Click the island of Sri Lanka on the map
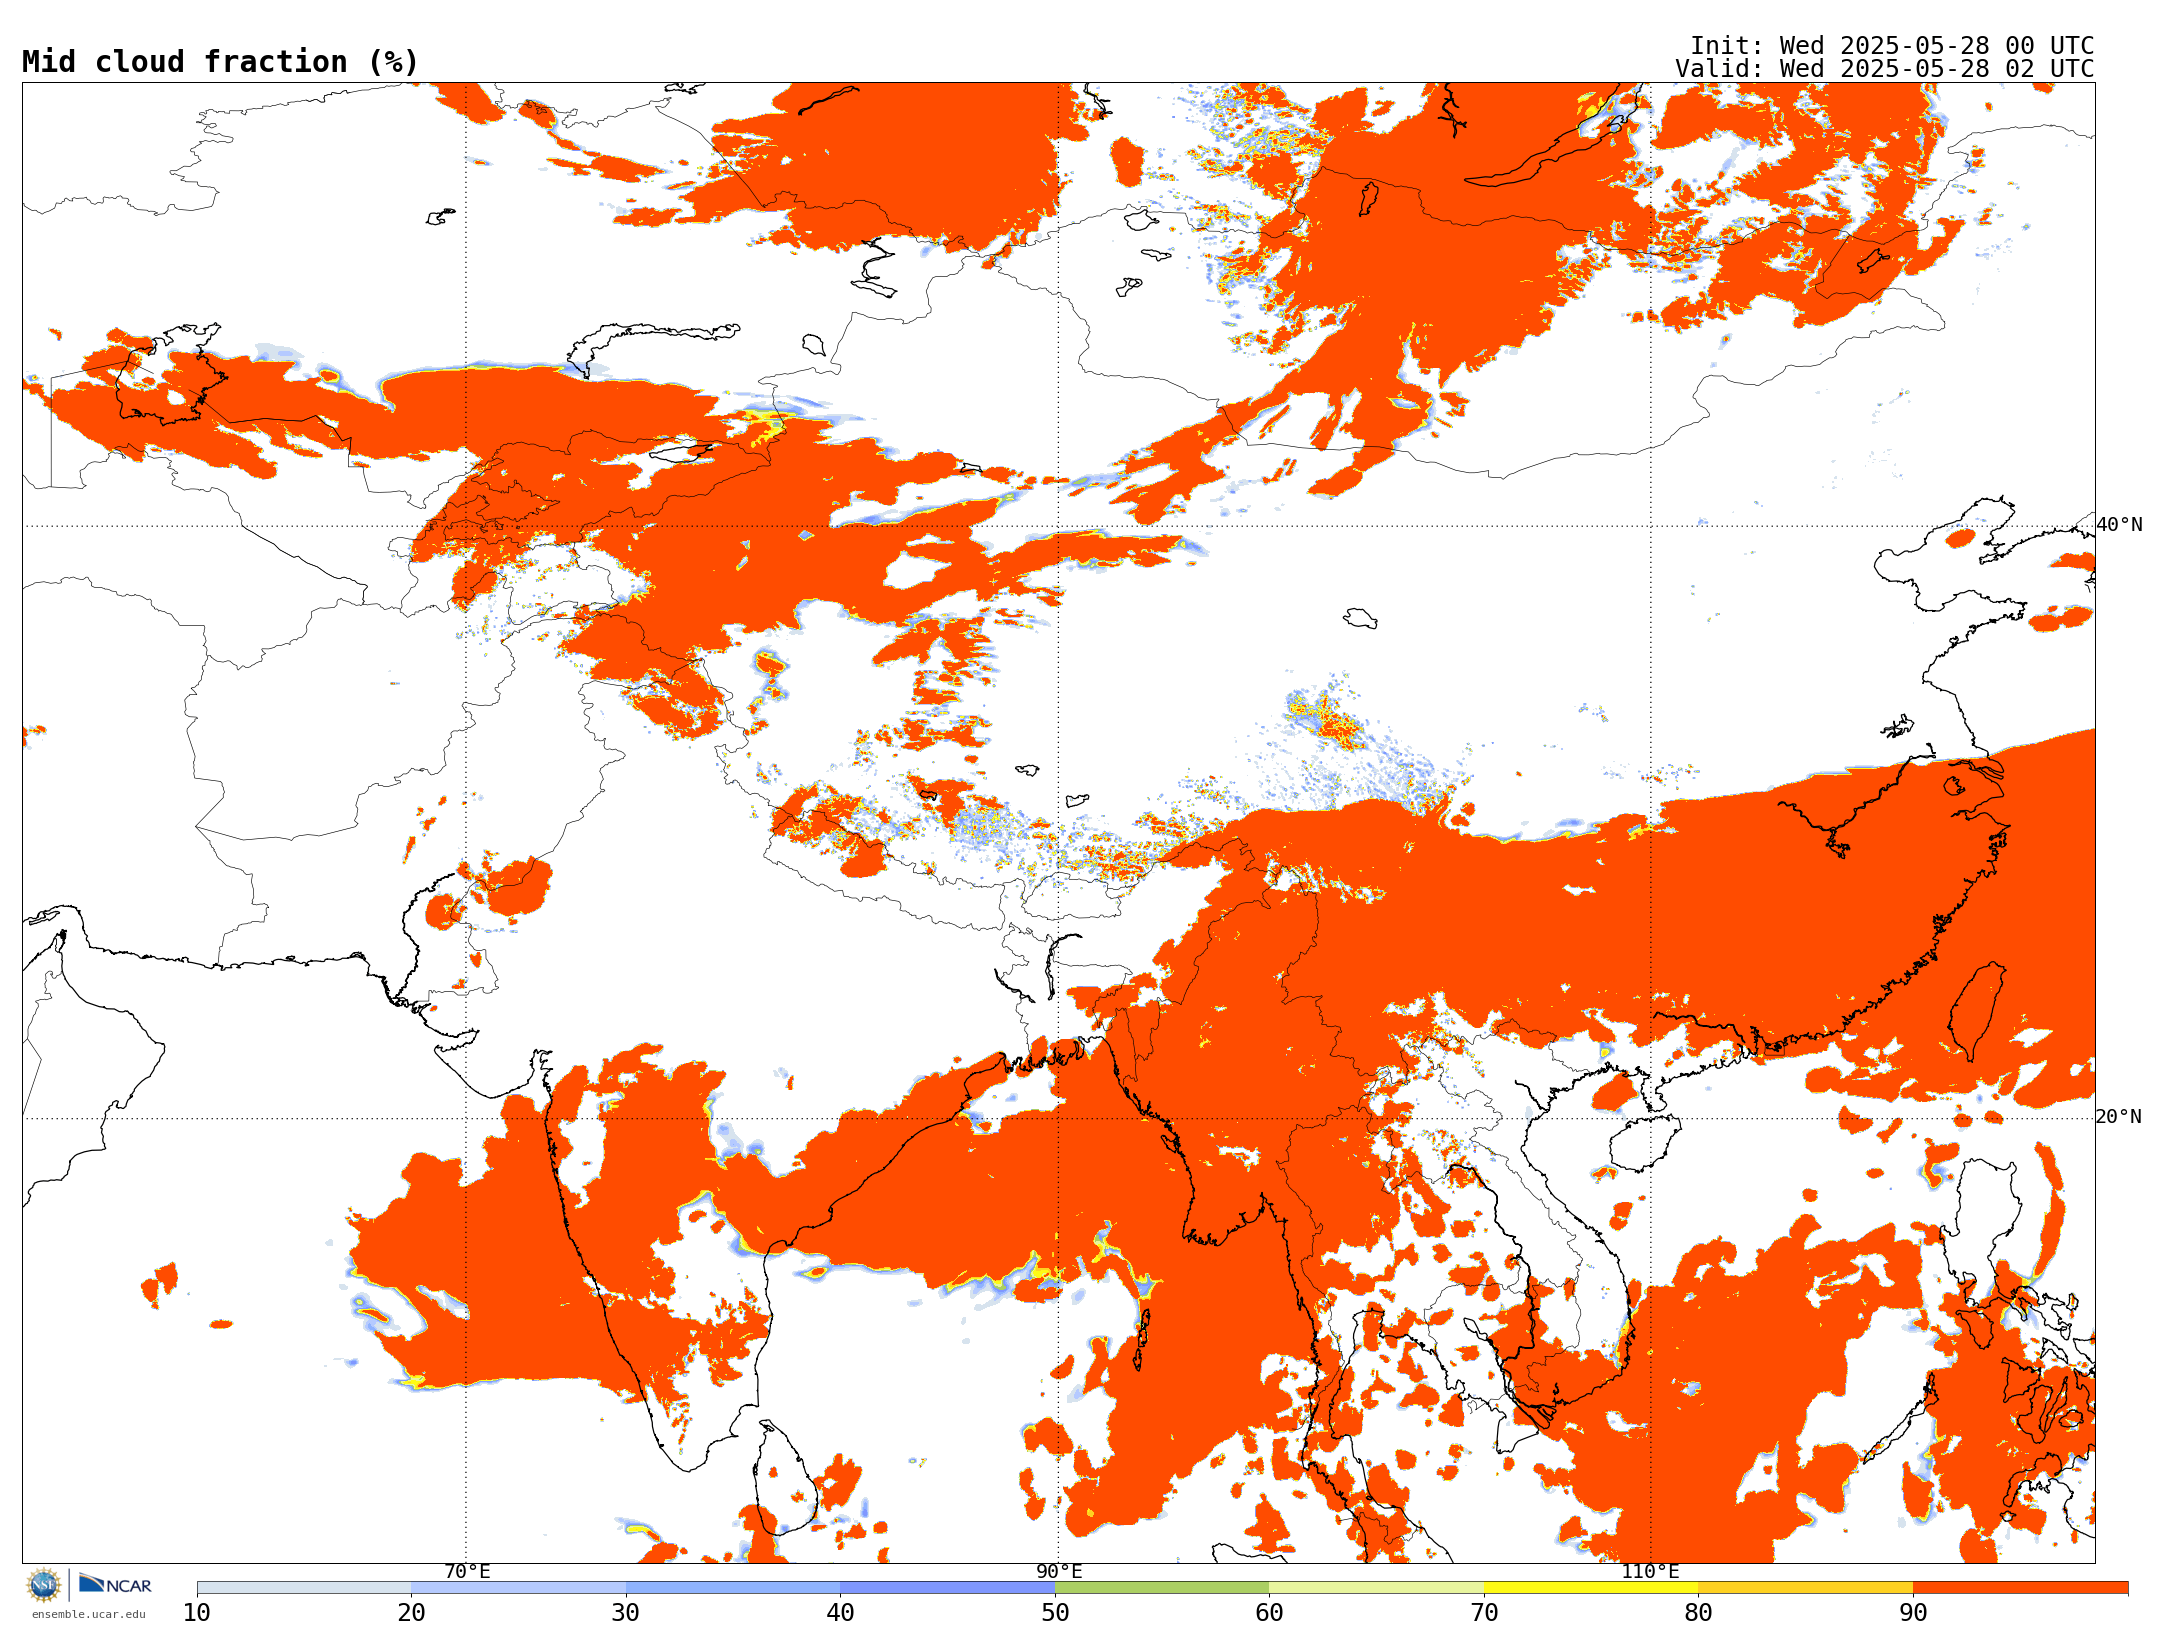Screen dimensions: 2160x1626 coord(785,1478)
